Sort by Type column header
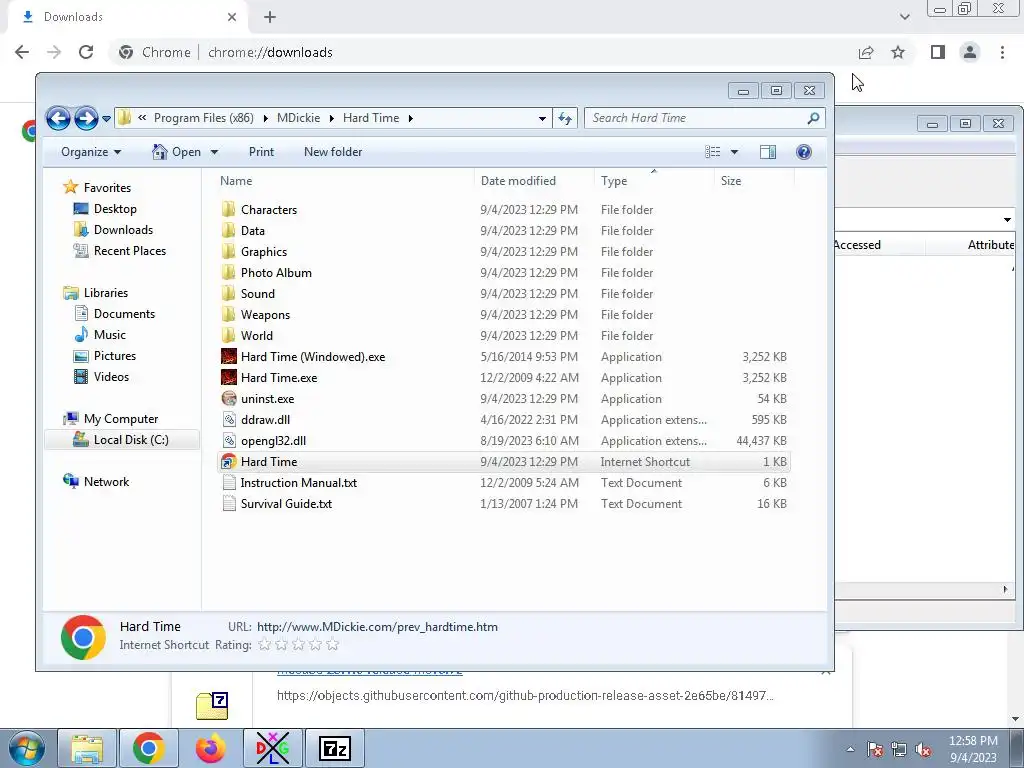This screenshot has height=768, width=1024. tap(614, 181)
